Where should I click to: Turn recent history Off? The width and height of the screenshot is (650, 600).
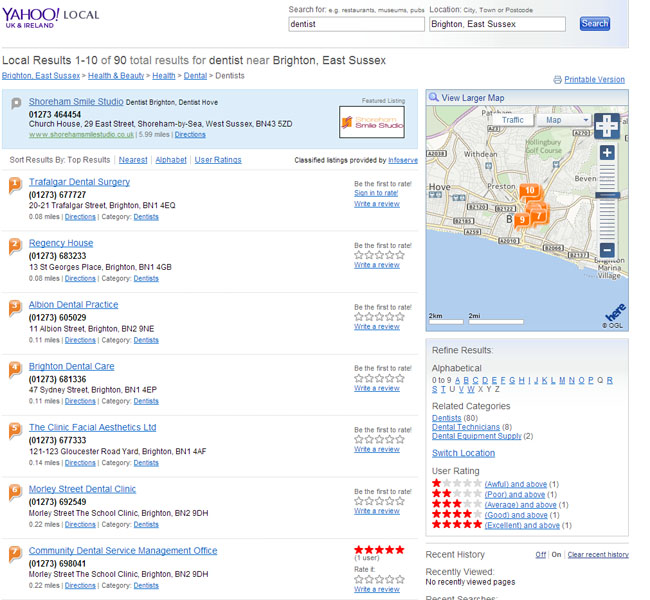click(x=540, y=555)
